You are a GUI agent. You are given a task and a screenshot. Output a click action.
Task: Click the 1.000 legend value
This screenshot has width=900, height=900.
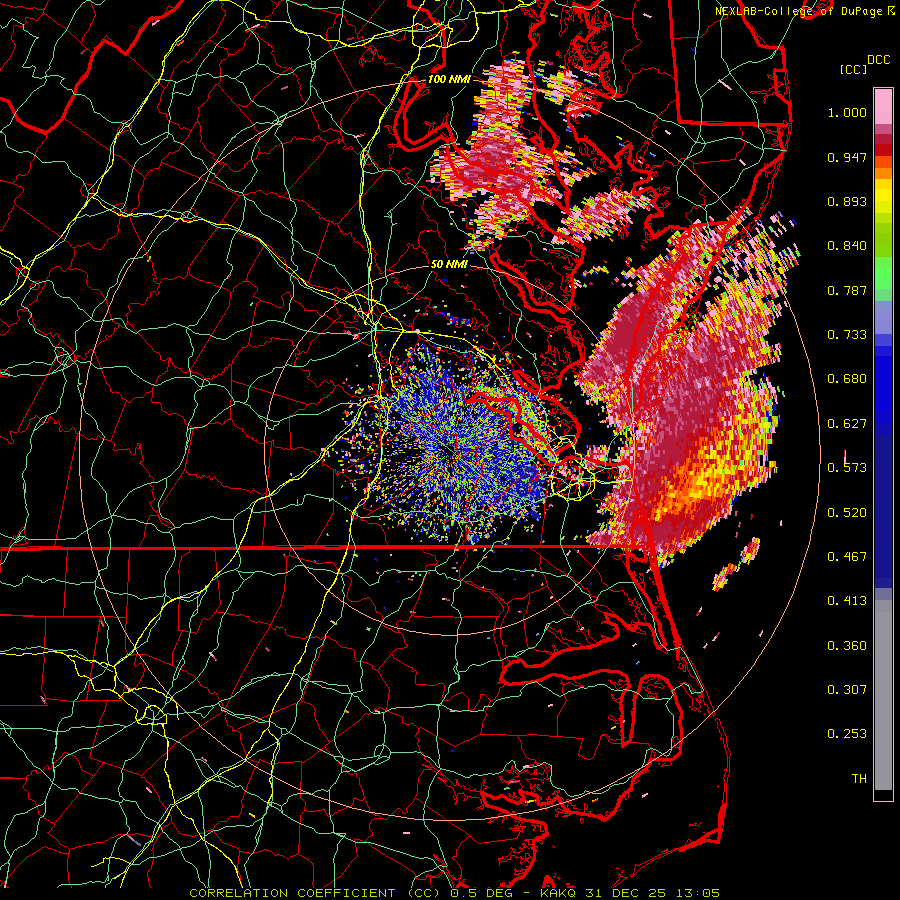click(x=847, y=112)
